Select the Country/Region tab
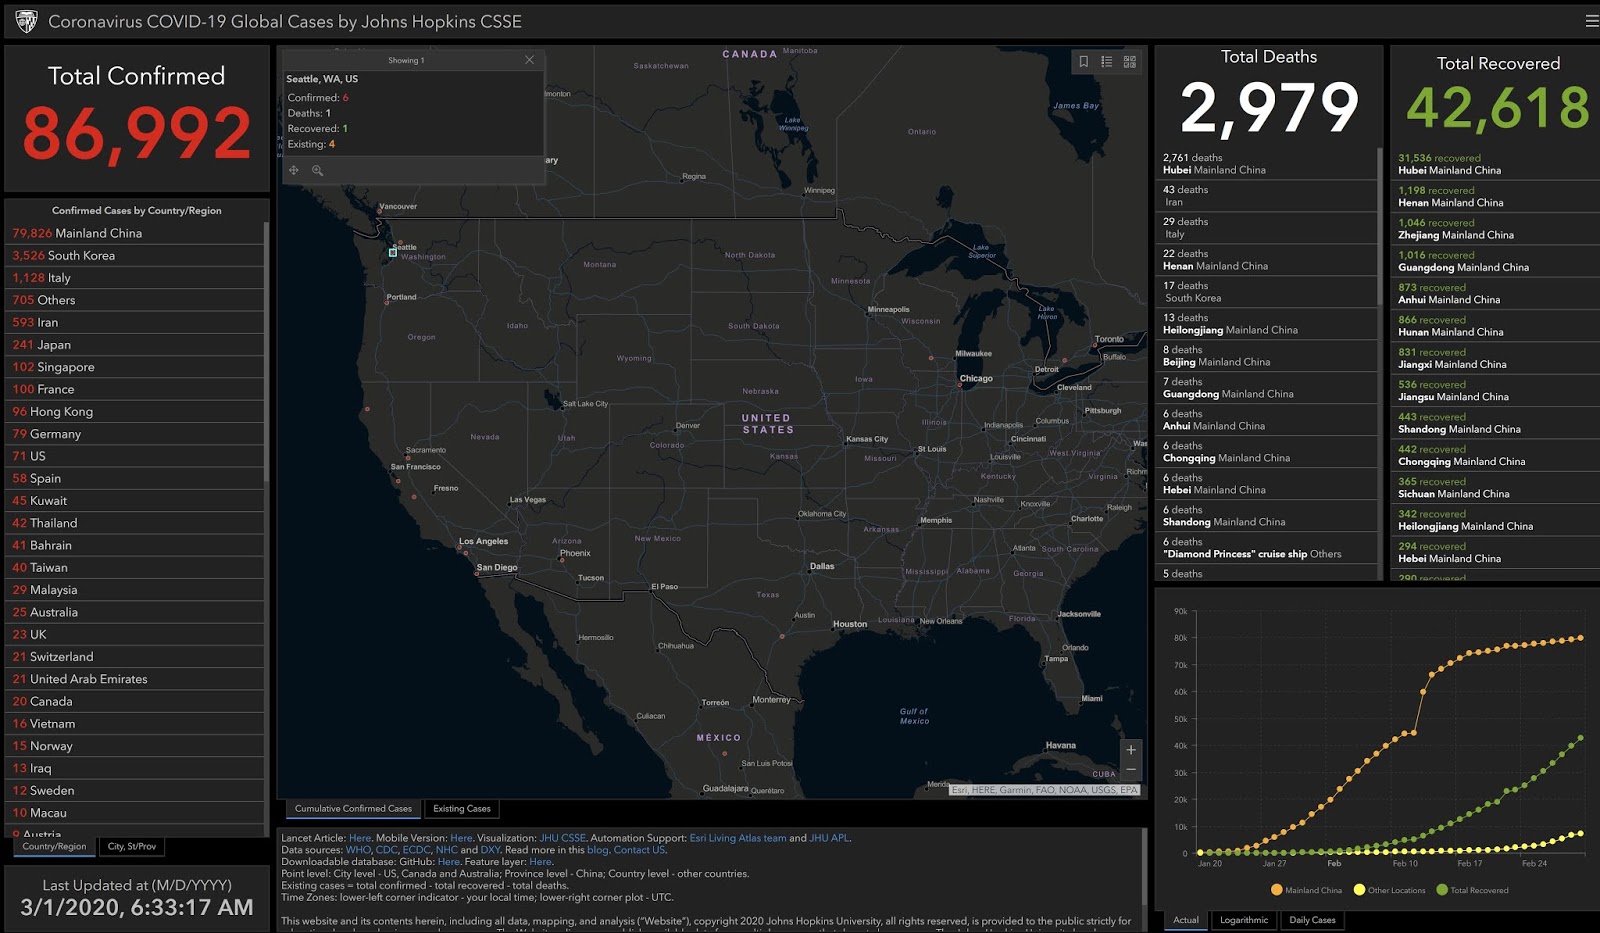The height and width of the screenshot is (933, 1600). click(54, 847)
